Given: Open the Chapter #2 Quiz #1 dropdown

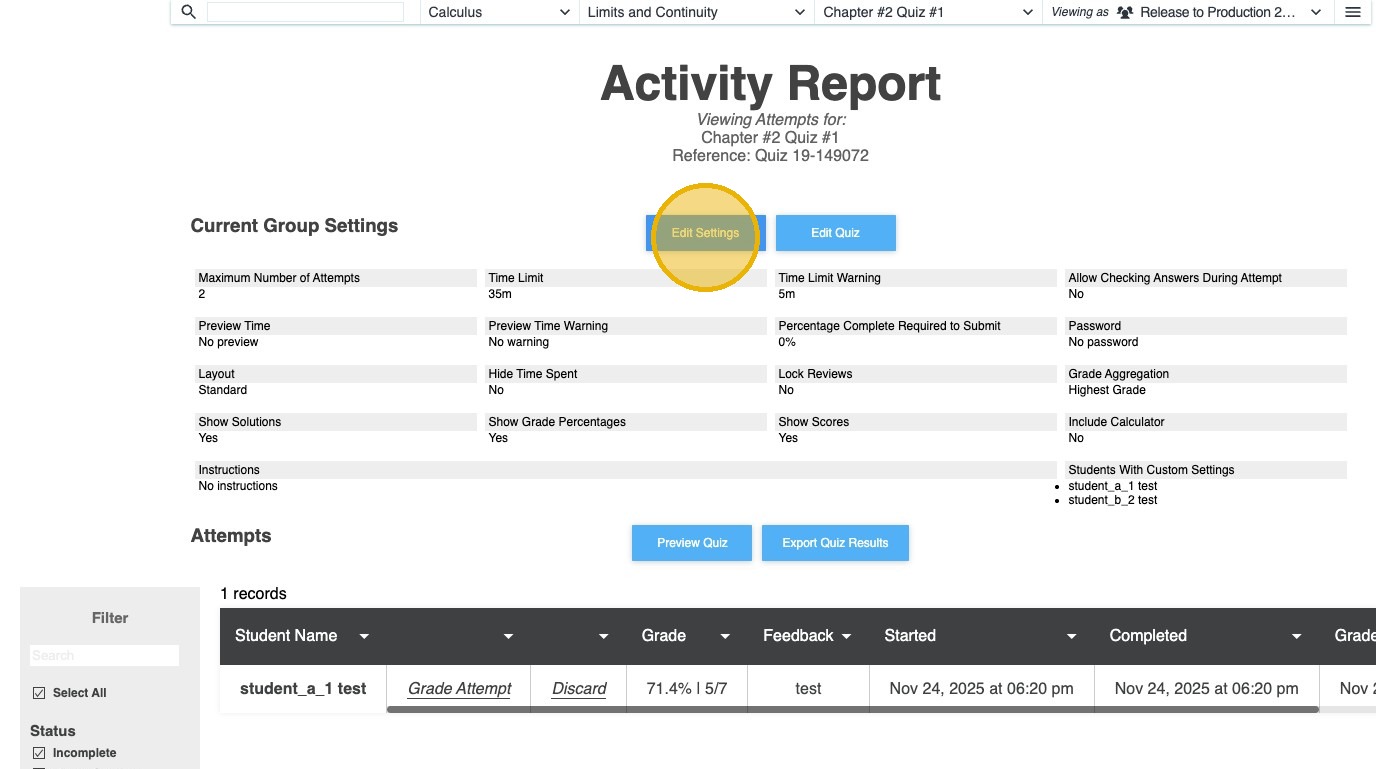Looking at the screenshot, I should (x=927, y=12).
